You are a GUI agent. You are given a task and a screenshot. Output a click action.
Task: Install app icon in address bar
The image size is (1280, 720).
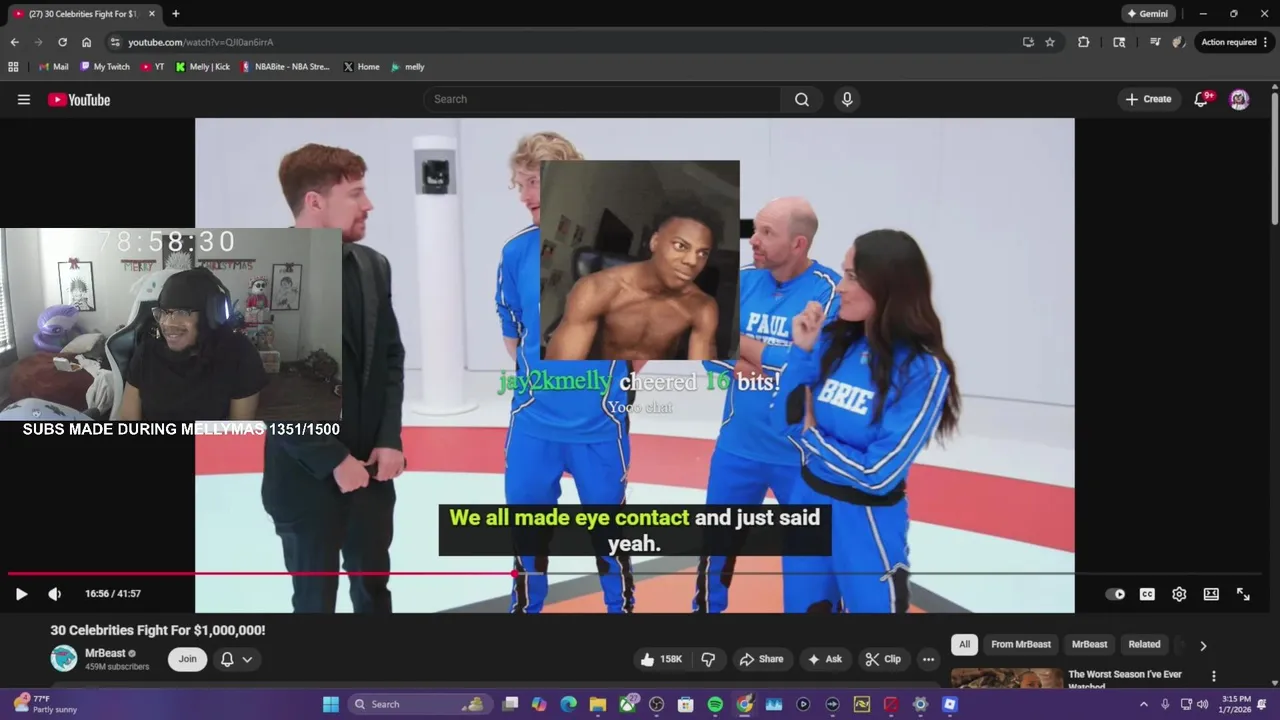1028,42
